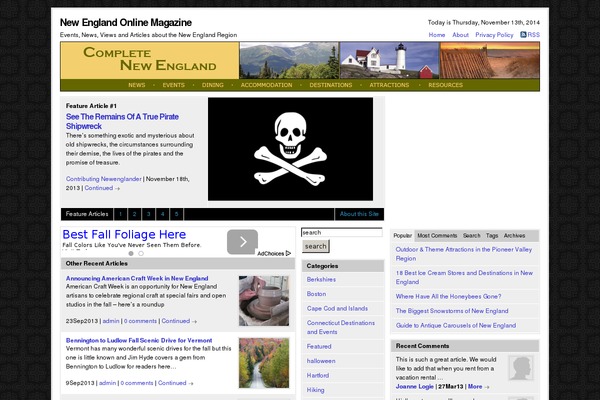Go to the Home link
The width and height of the screenshot is (600, 400).
click(437, 35)
